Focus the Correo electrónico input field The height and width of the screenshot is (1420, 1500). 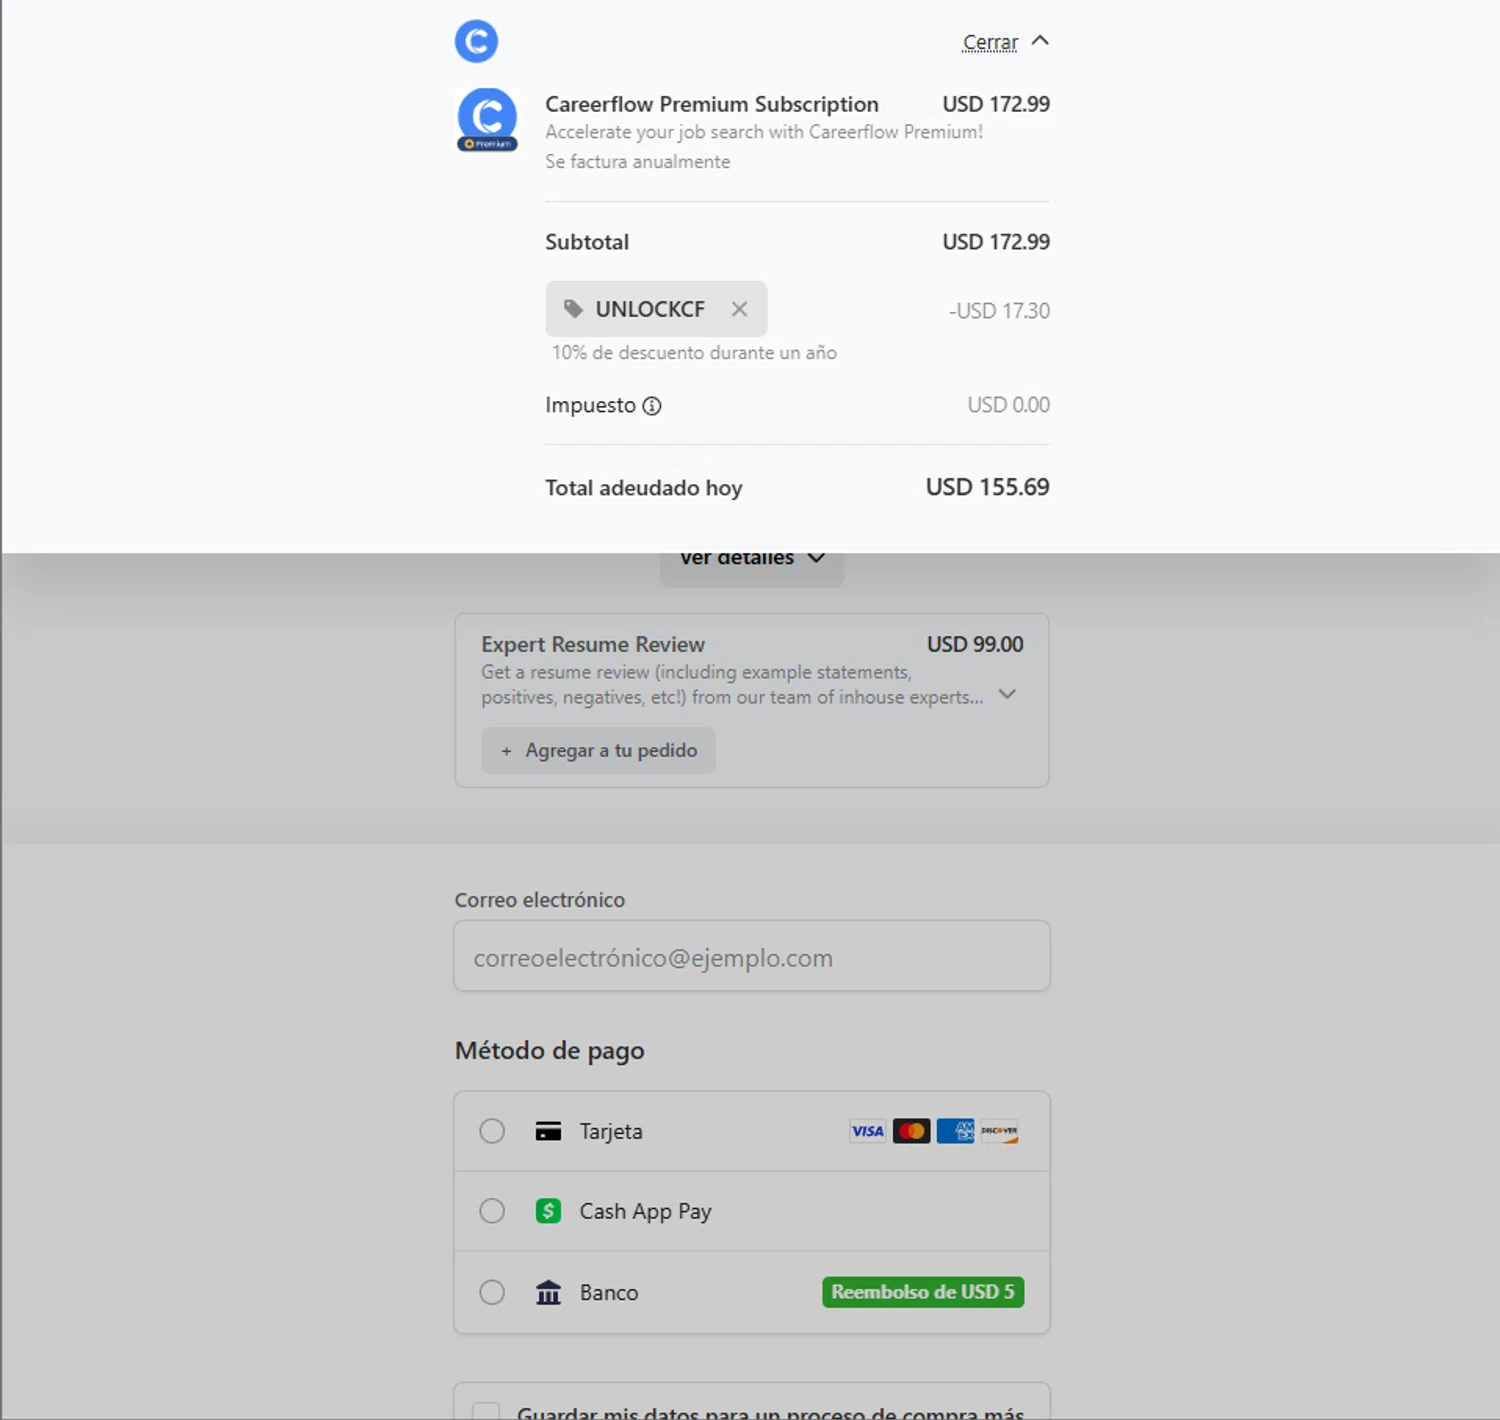[x=752, y=956]
